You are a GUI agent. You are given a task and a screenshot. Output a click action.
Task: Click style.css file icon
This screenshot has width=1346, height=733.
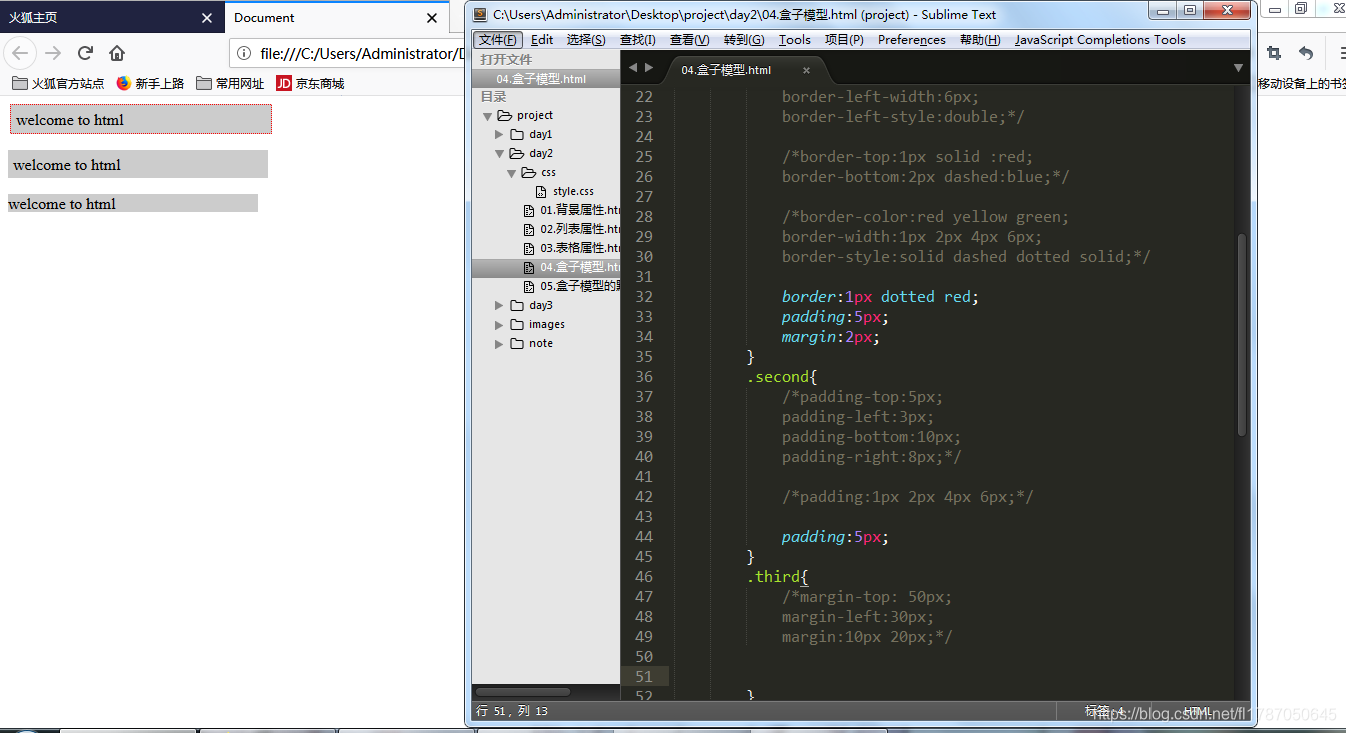coord(541,192)
